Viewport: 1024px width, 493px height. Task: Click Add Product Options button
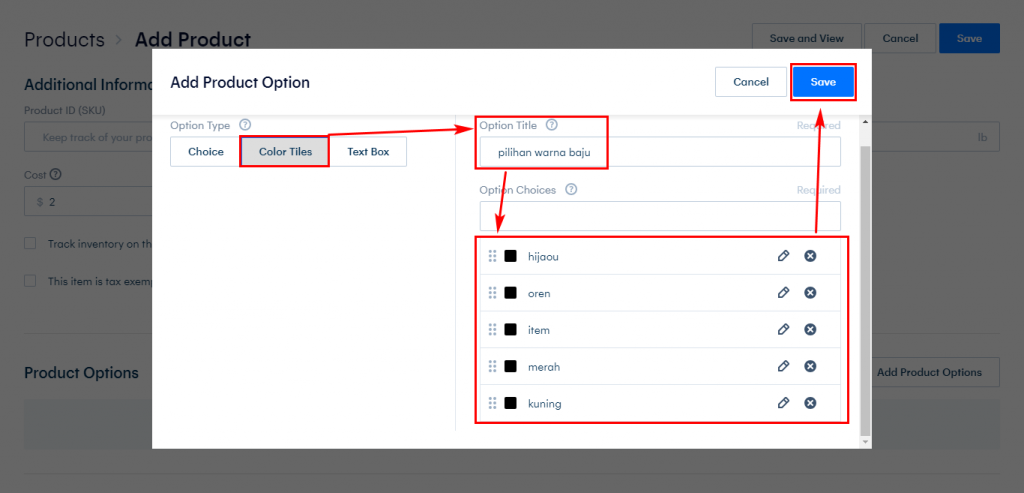pyautogui.click(x=935, y=372)
